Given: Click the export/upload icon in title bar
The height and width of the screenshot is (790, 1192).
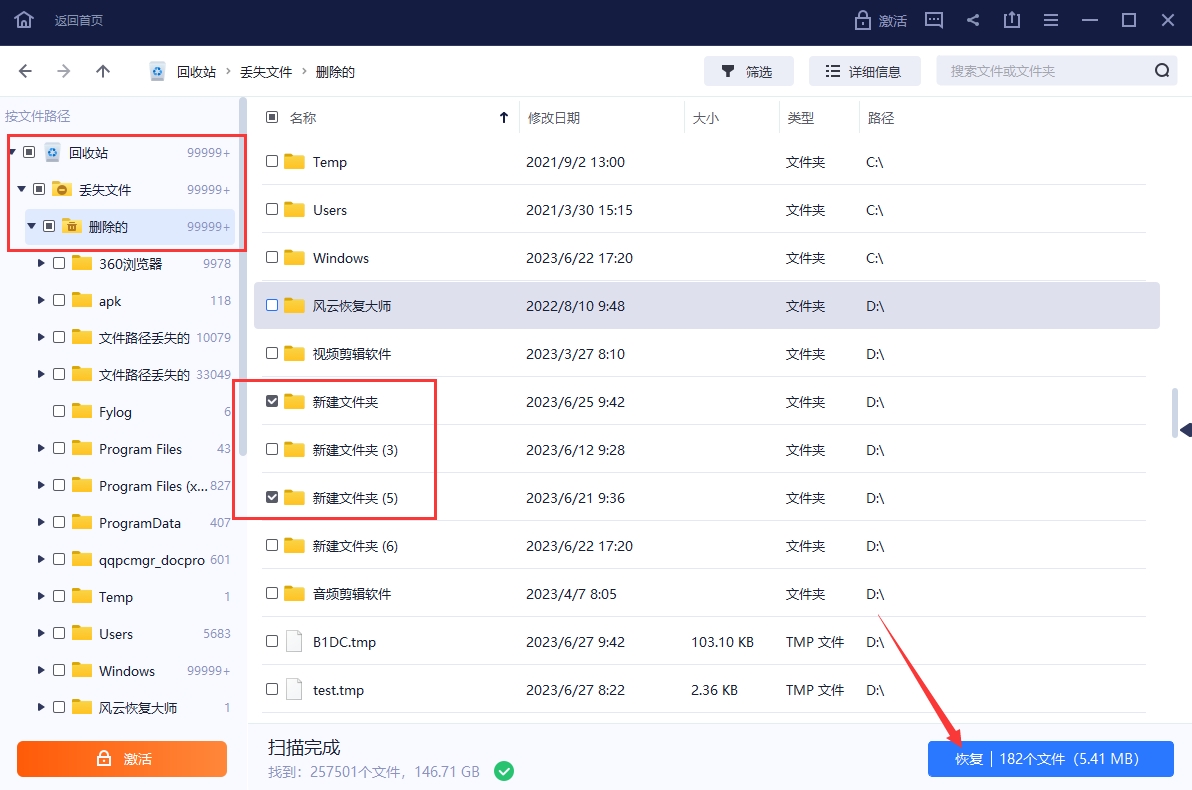Looking at the screenshot, I should click(x=1012, y=20).
